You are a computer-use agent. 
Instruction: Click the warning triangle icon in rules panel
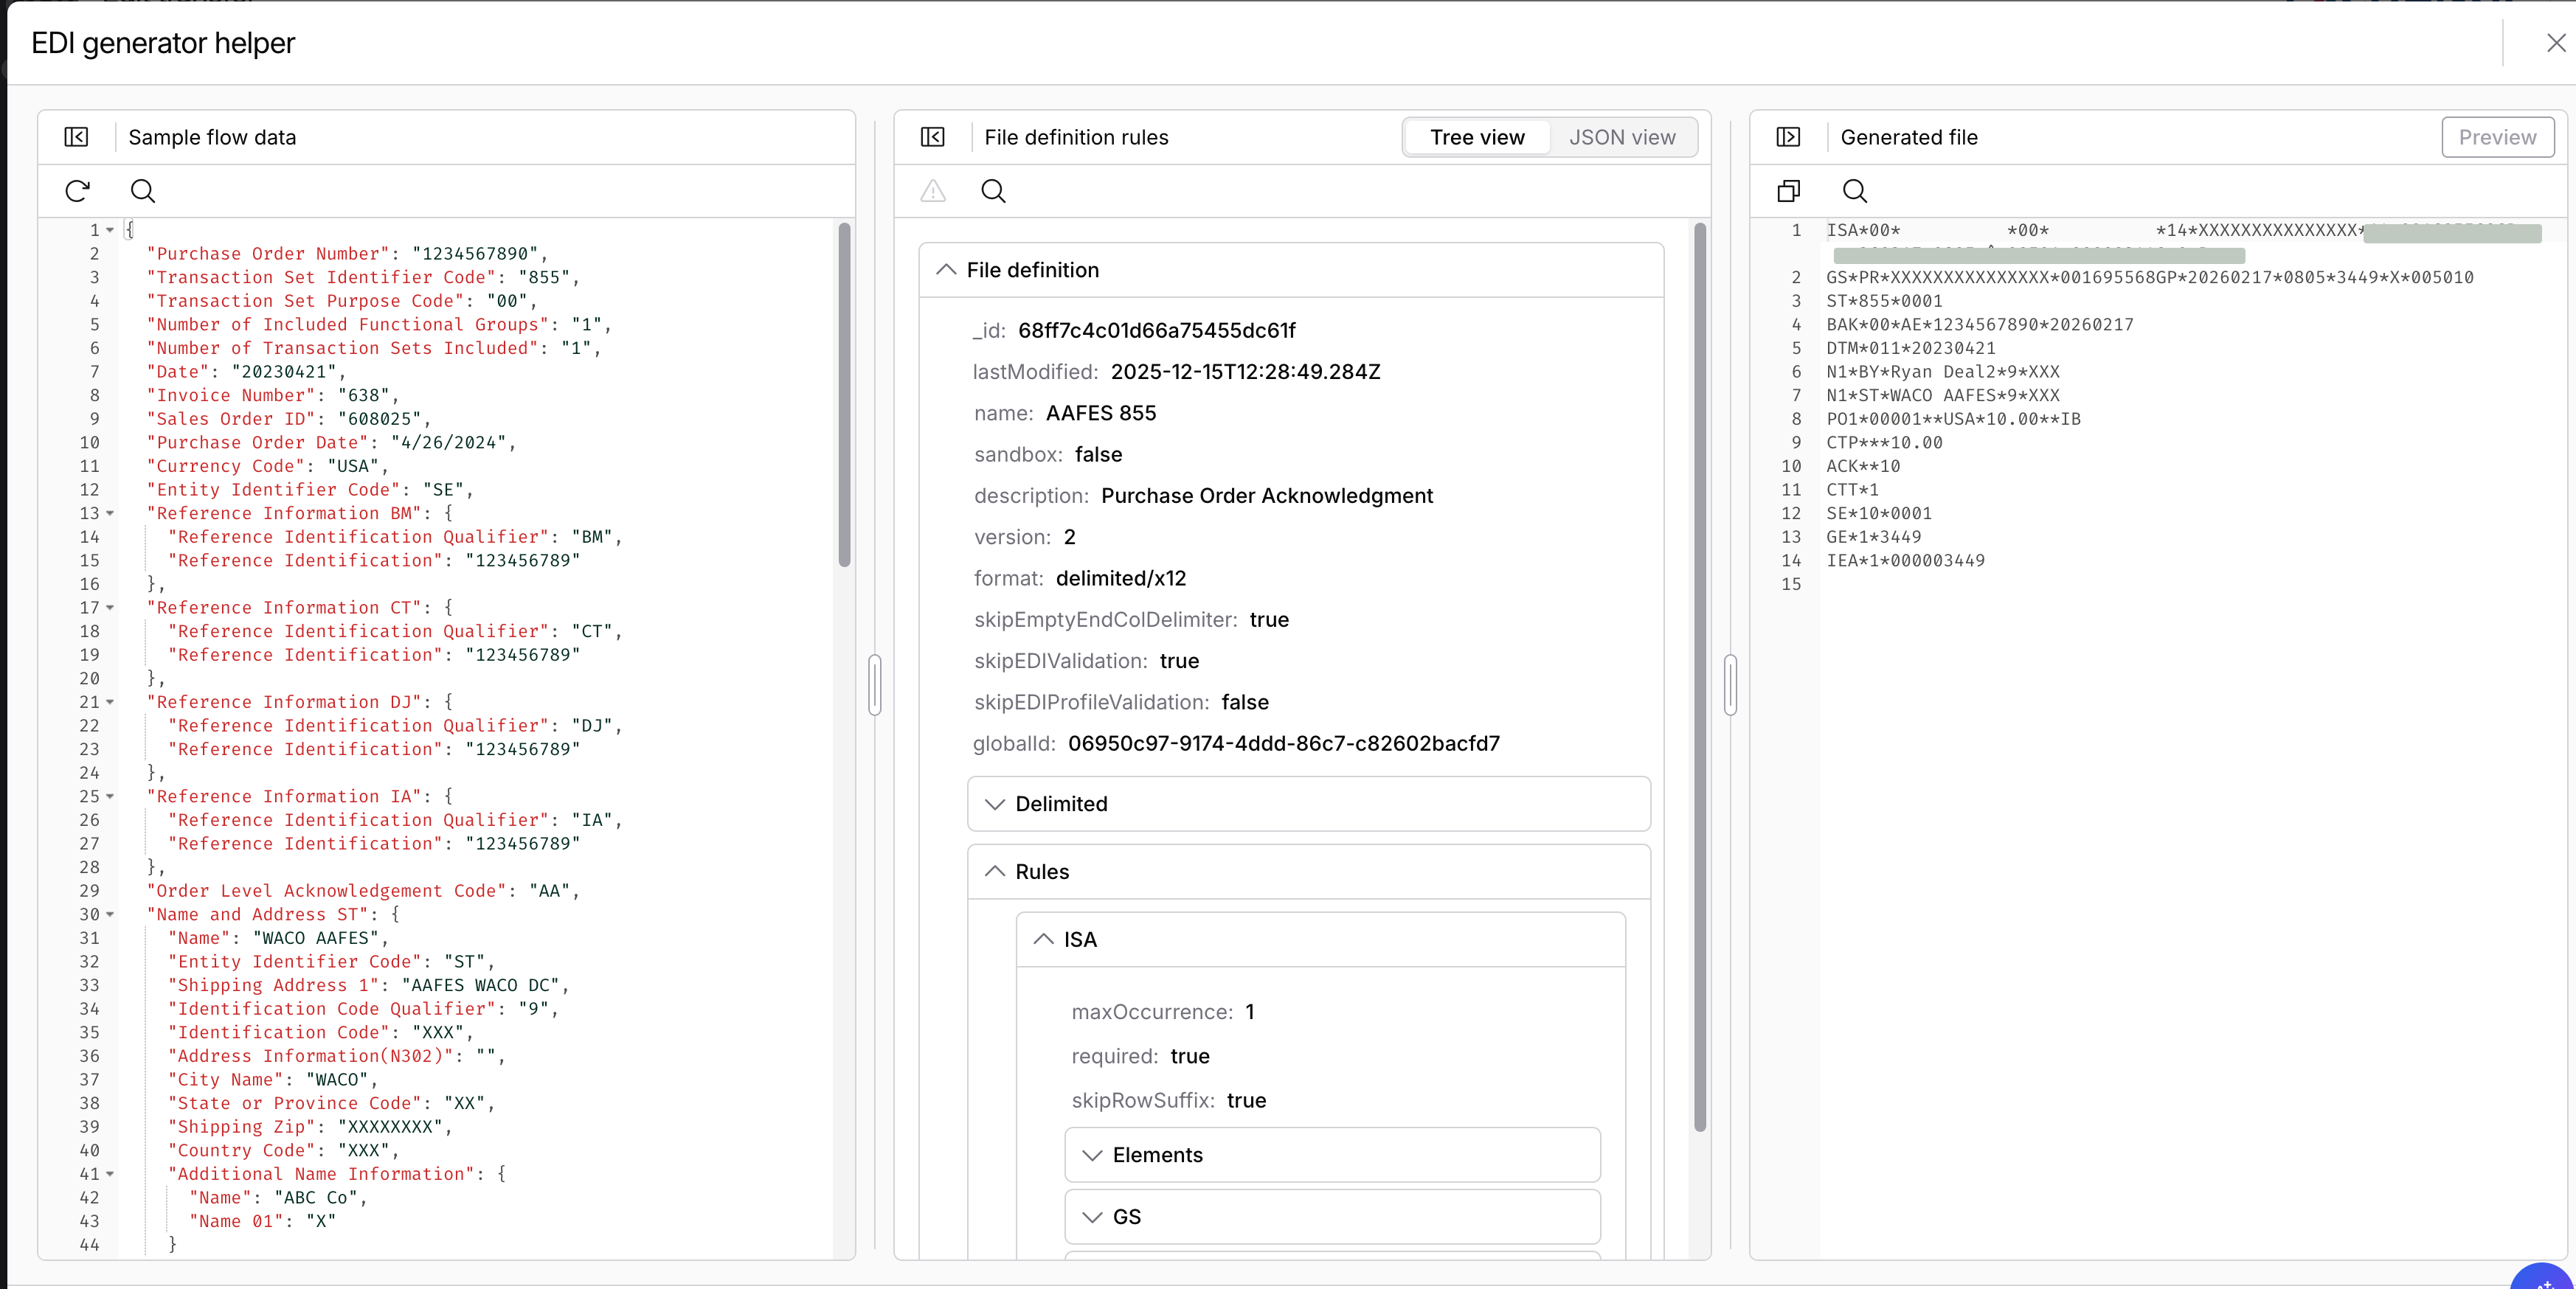coord(932,190)
